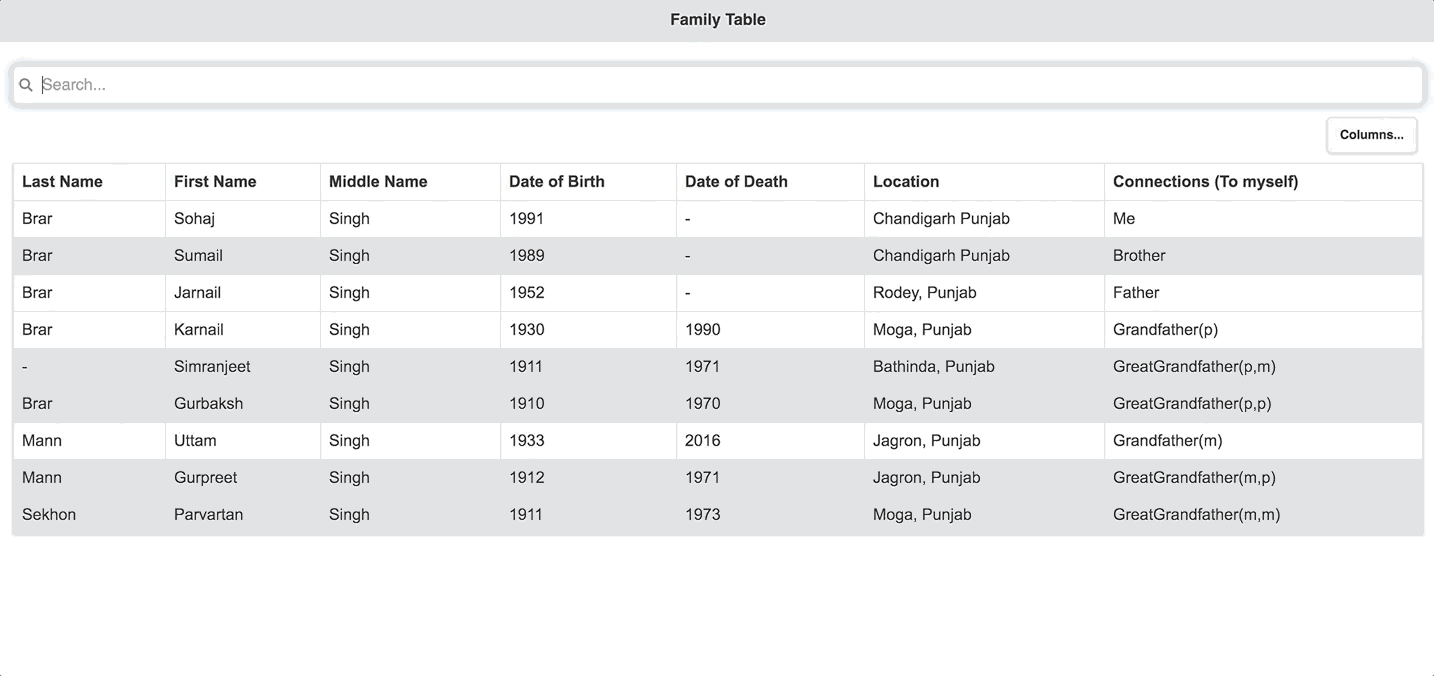Sort by First Name column header
The image size is (1434, 676).
[x=215, y=182]
